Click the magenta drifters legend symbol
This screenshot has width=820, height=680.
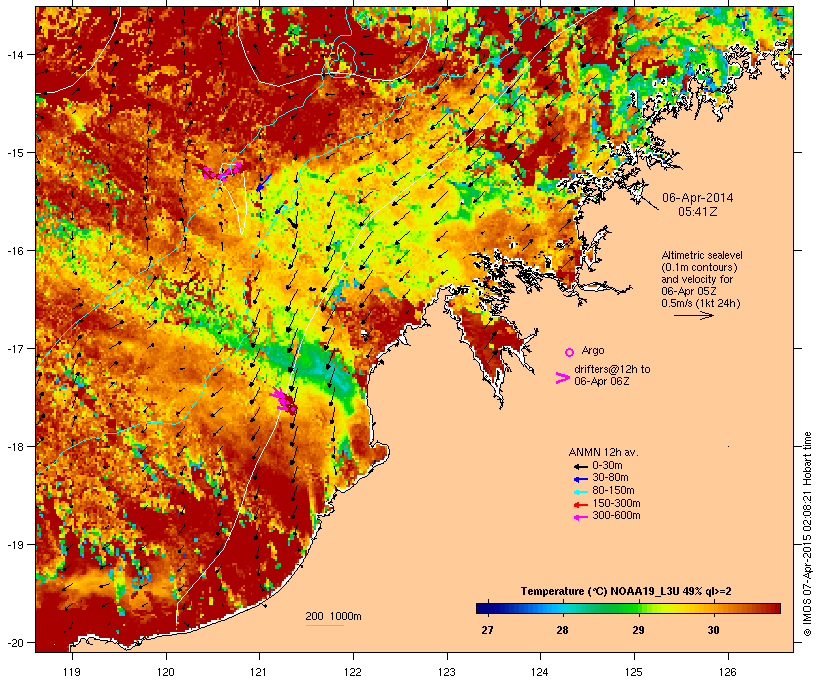pyautogui.click(x=562, y=378)
